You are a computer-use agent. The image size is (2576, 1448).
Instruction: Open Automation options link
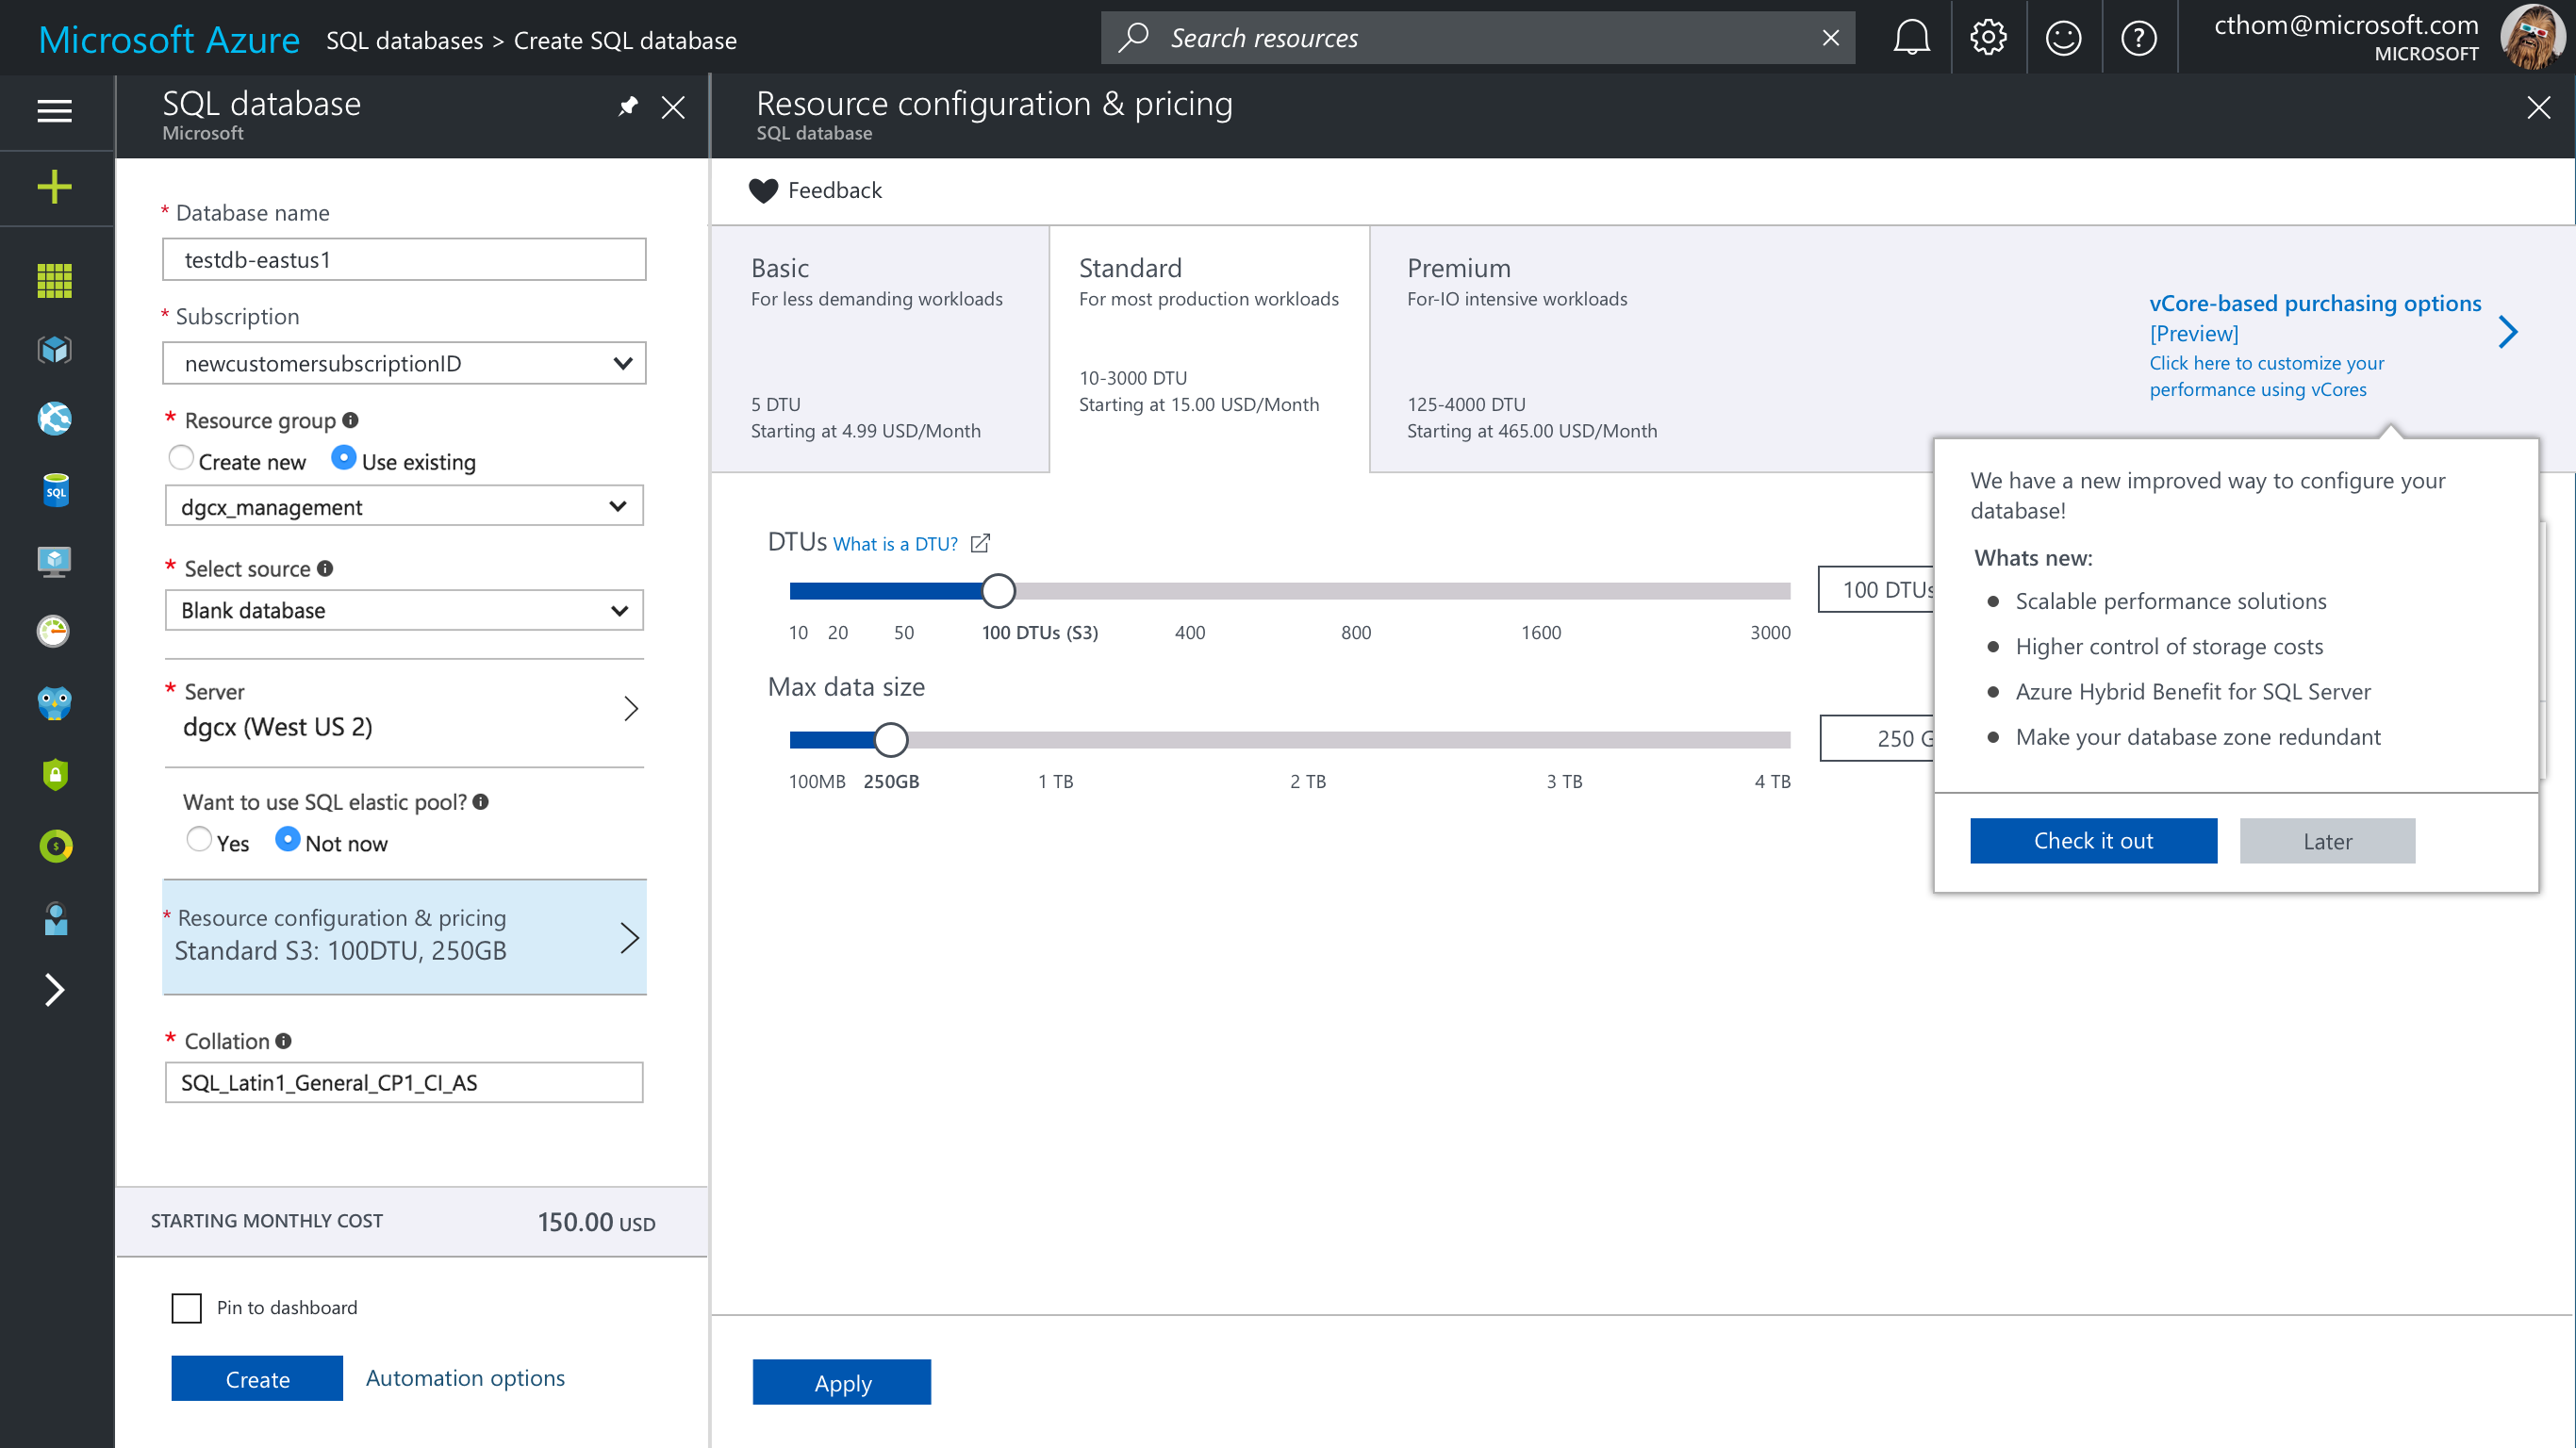tap(465, 1378)
